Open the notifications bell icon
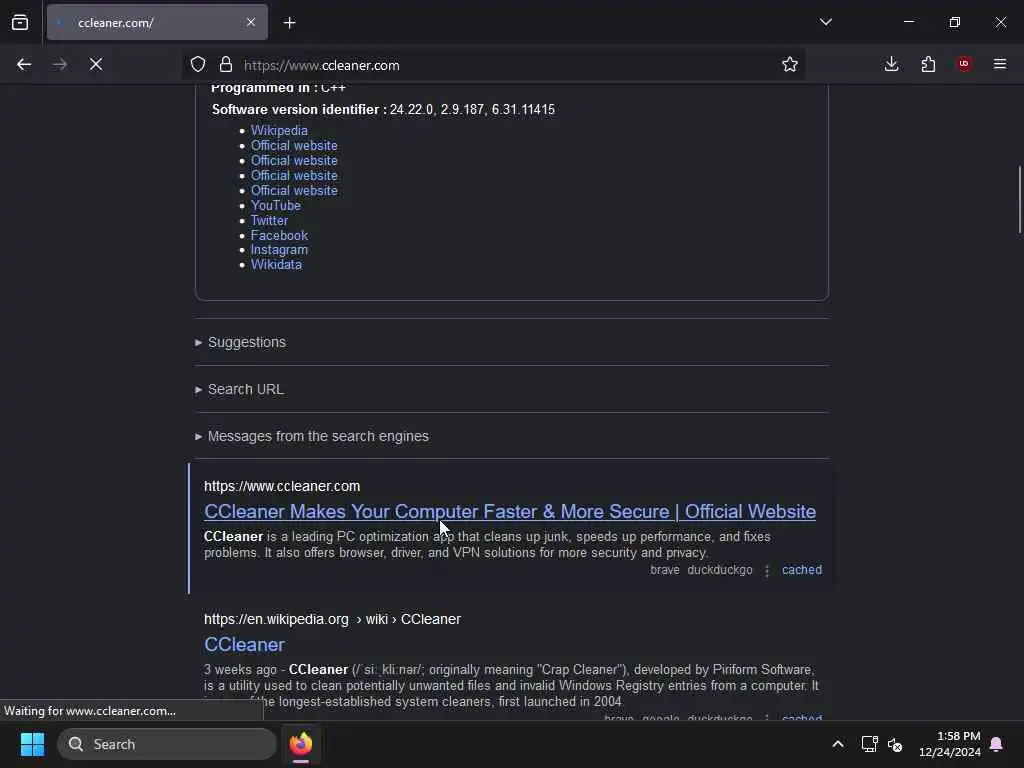Image resolution: width=1024 pixels, height=768 pixels. point(997,744)
